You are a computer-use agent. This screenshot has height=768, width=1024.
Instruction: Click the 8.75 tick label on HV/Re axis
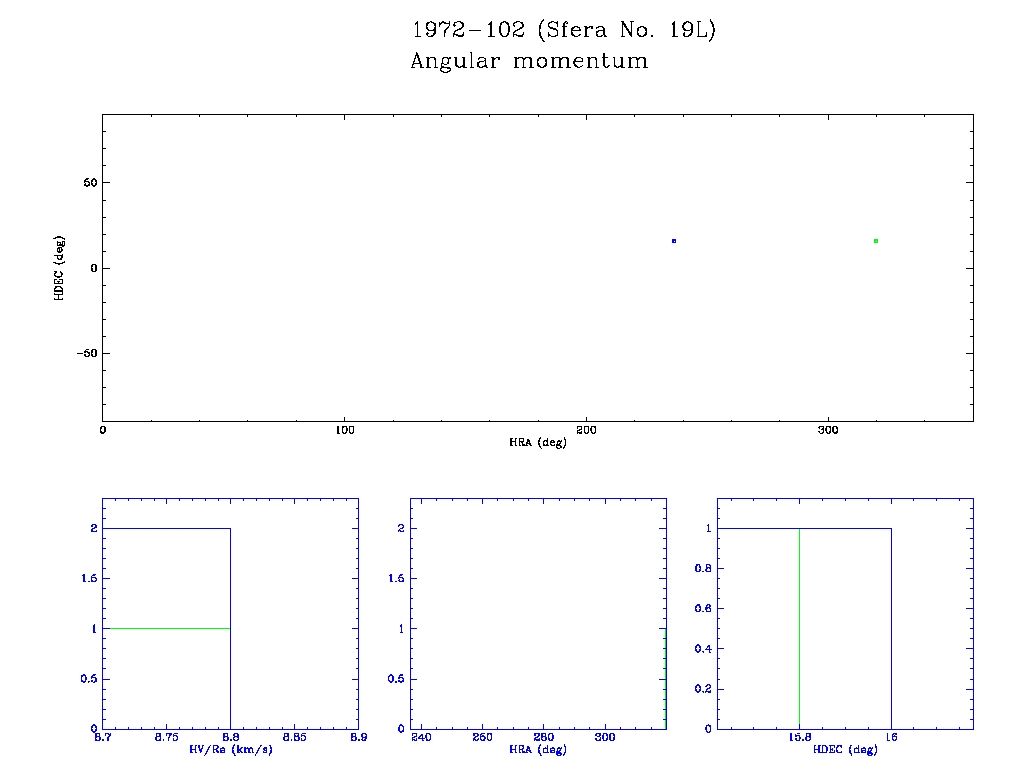(x=166, y=737)
